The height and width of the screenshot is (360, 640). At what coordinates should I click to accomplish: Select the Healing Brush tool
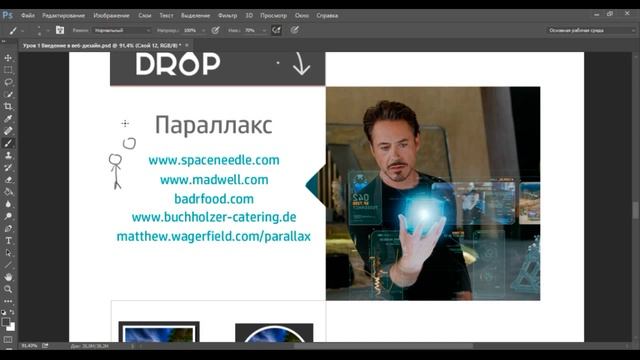(8, 131)
